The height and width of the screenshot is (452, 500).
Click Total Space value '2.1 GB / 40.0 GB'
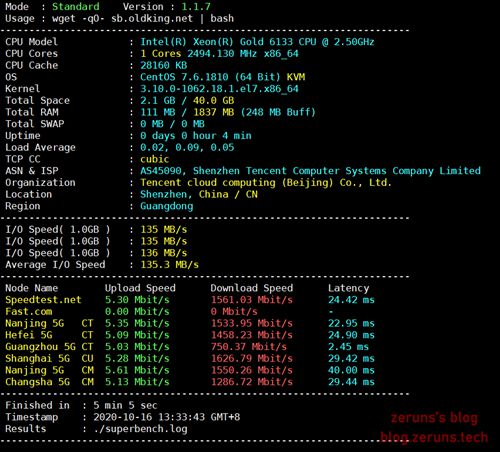click(187, 100)
